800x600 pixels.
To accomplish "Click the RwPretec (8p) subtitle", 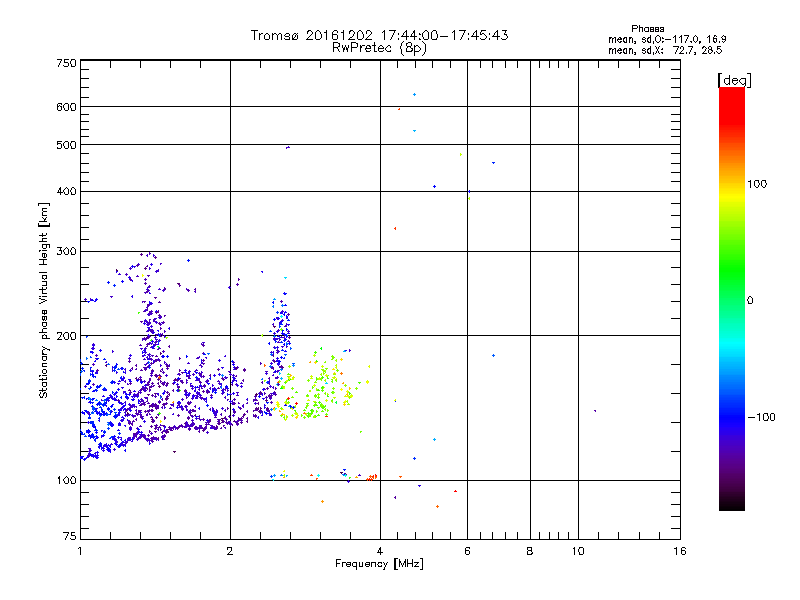I will tap(379, 48).
